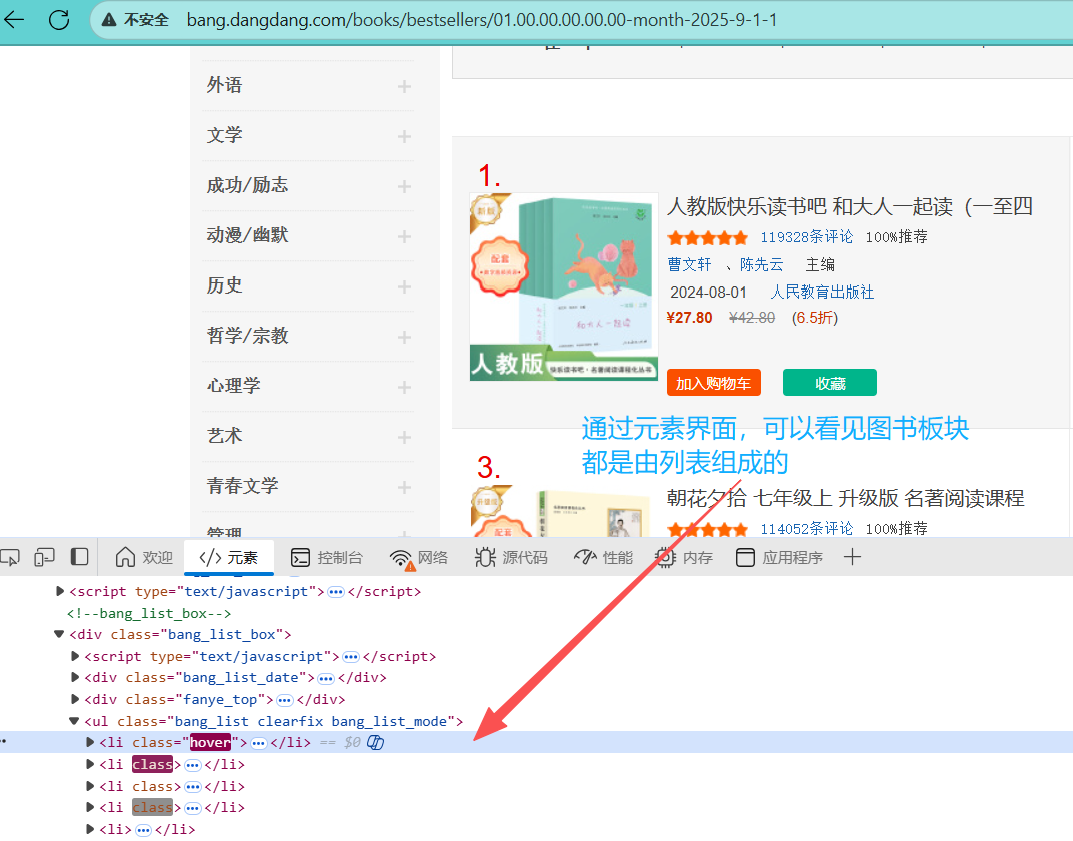Select the bang_list_box comment line
The width and height of the screenshot is (1073, 841).
(149, 613)
